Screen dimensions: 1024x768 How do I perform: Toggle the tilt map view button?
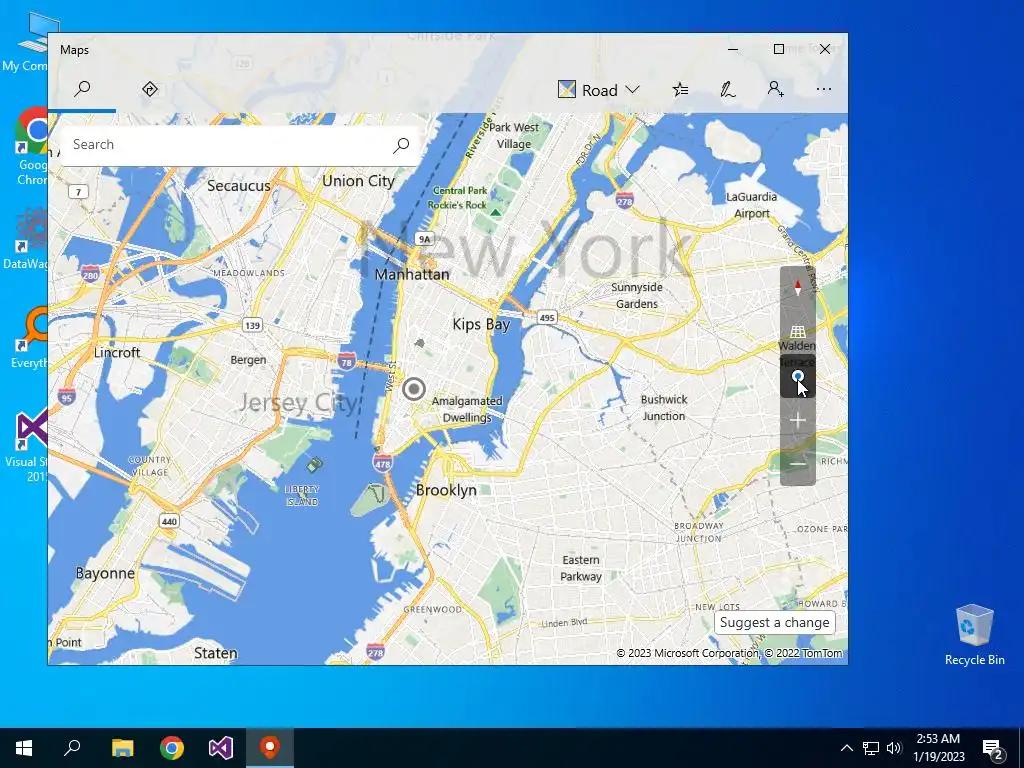click(797, 332)
